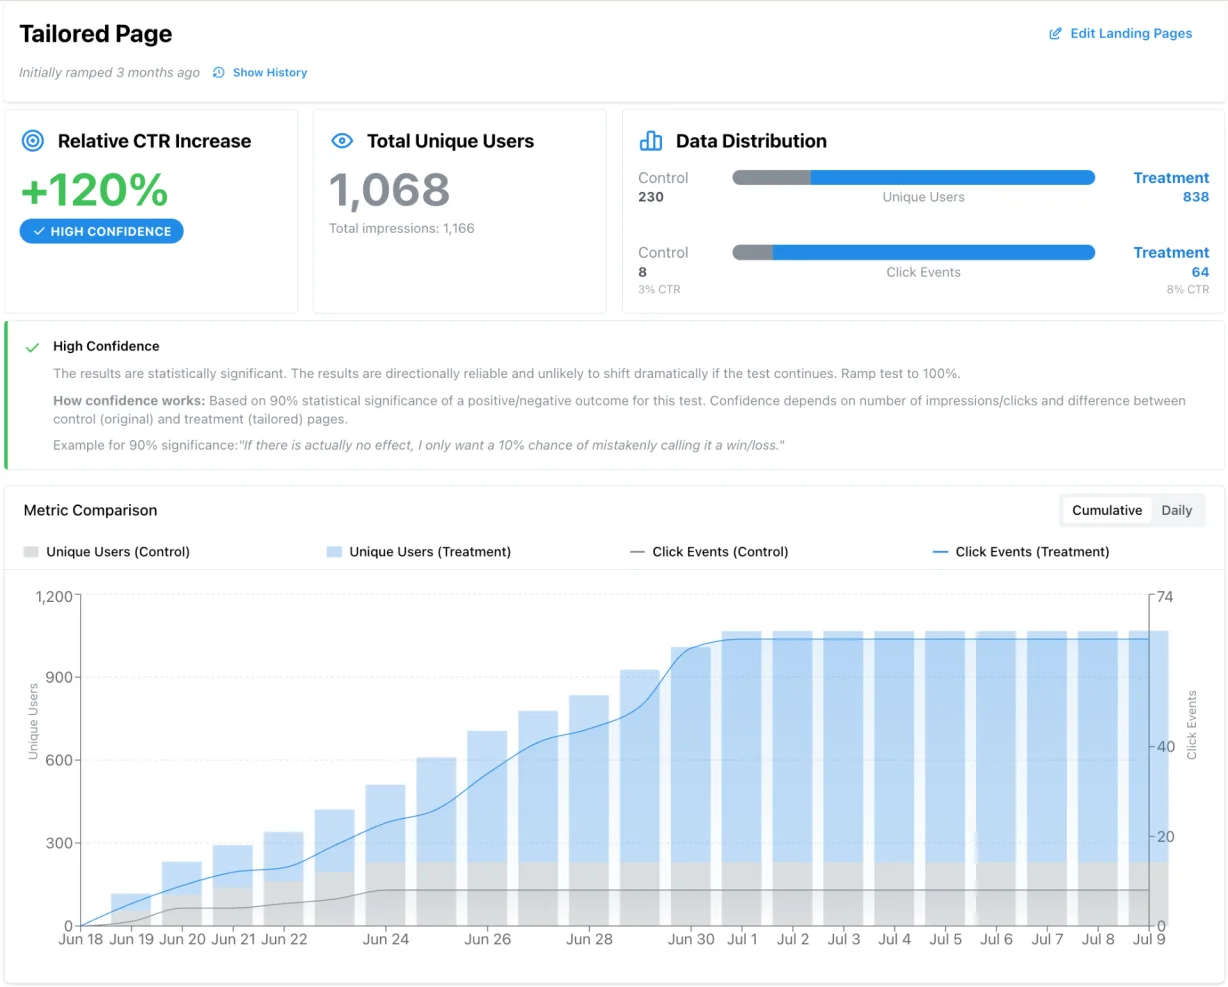Click the Click Events distribution bar
This screenshot has width=1228, height=987.
point(913,252)
